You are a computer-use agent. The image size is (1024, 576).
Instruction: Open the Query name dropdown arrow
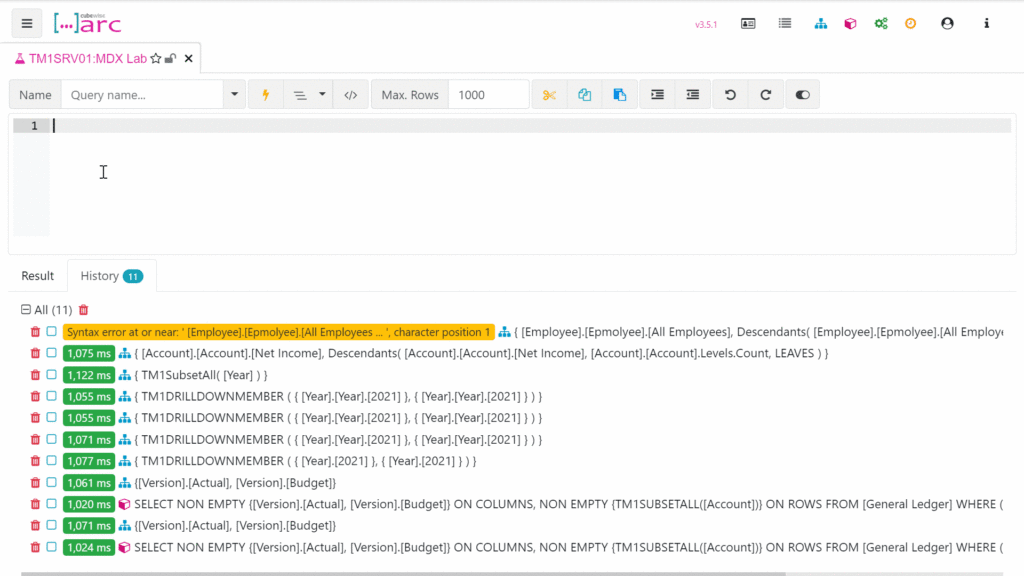click(x=235, y=95)
